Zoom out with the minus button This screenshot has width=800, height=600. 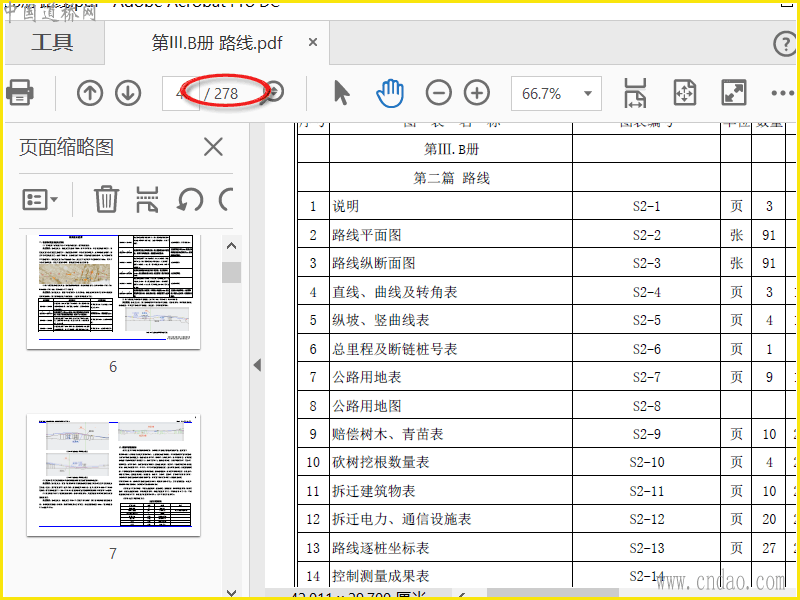[x=438, y=93]
